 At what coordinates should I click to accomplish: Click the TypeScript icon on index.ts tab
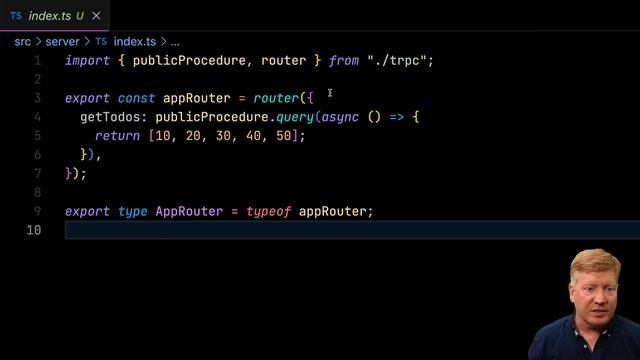(16, 16)
